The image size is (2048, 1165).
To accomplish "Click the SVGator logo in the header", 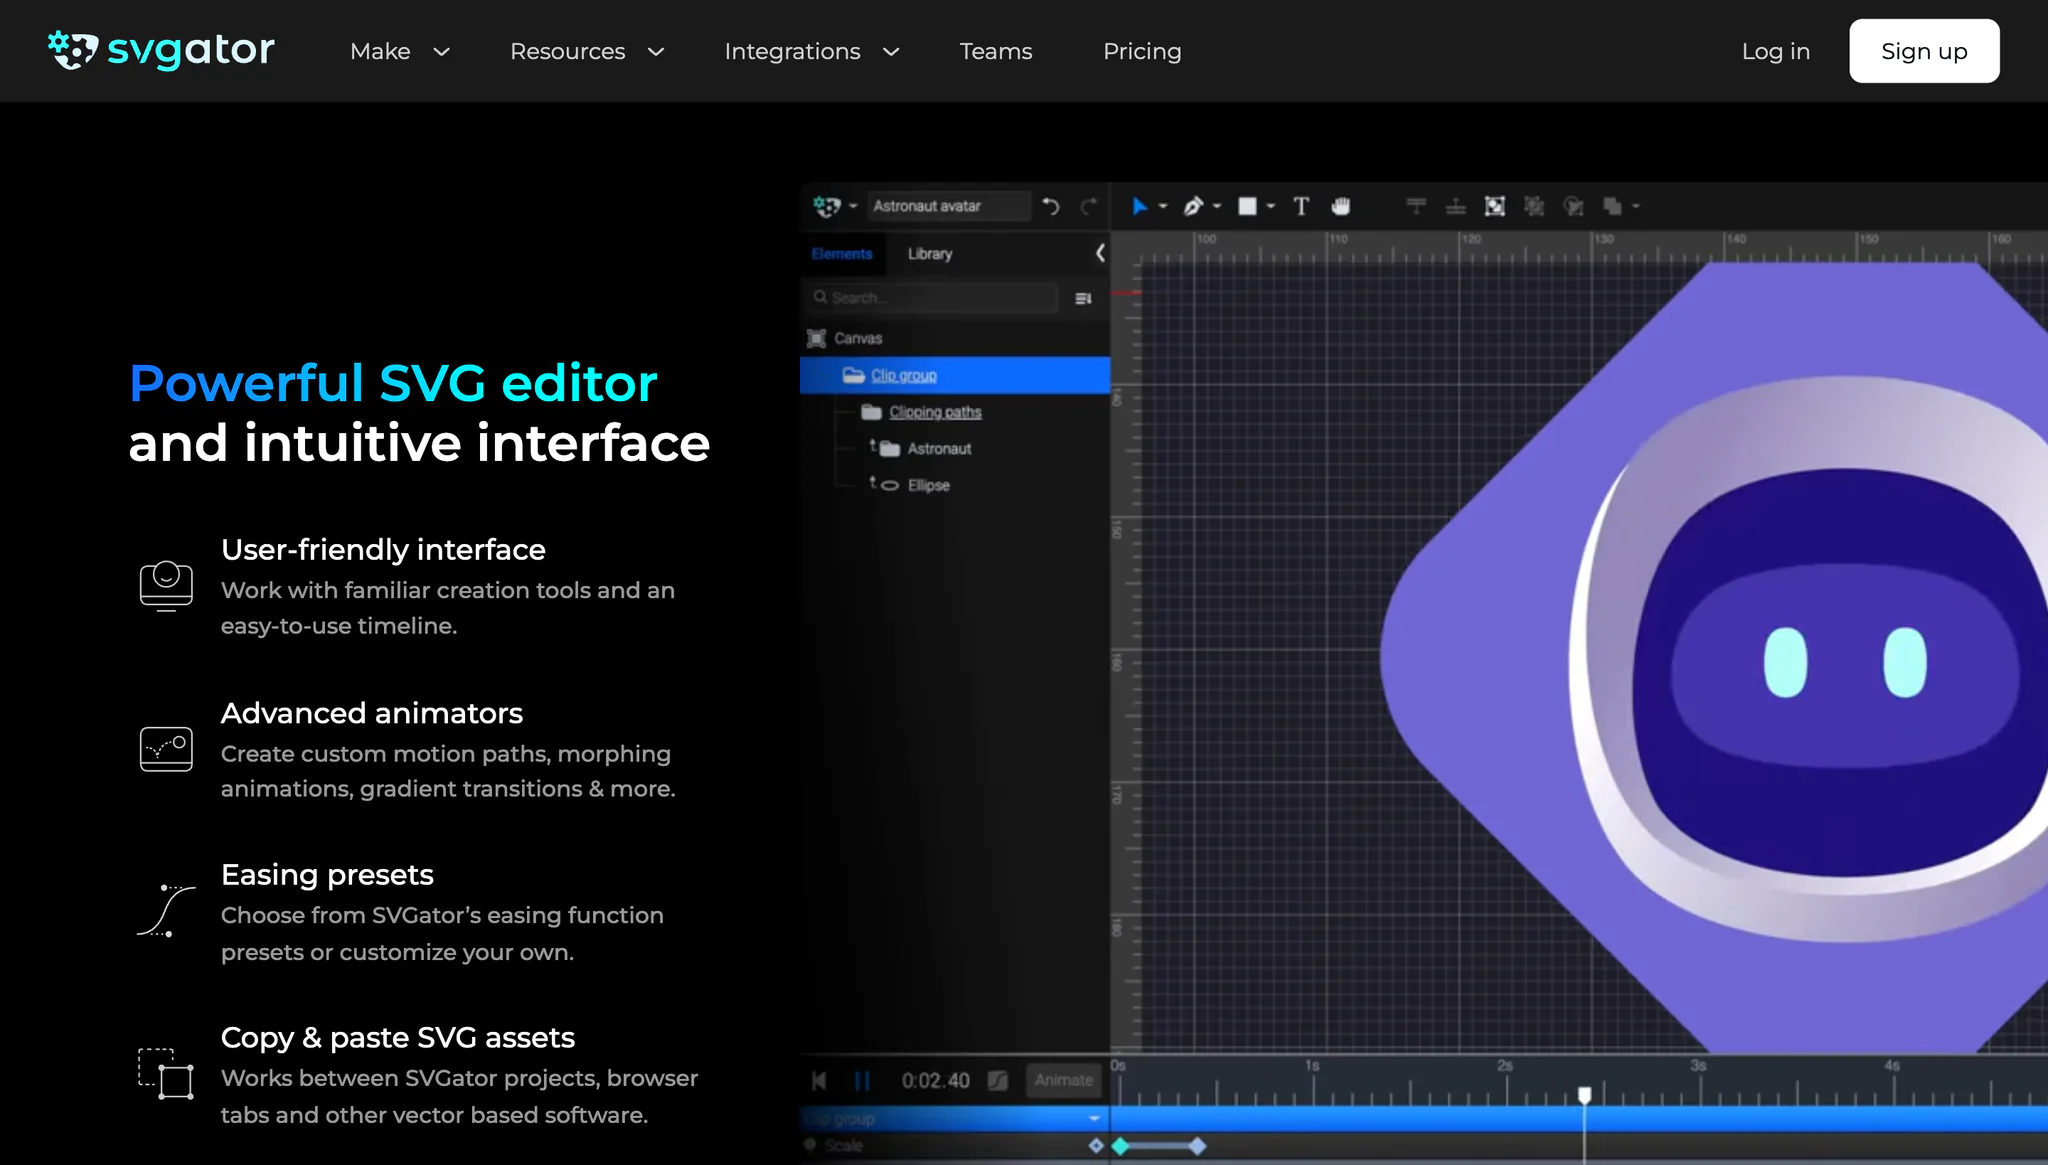I will [161, 50].
